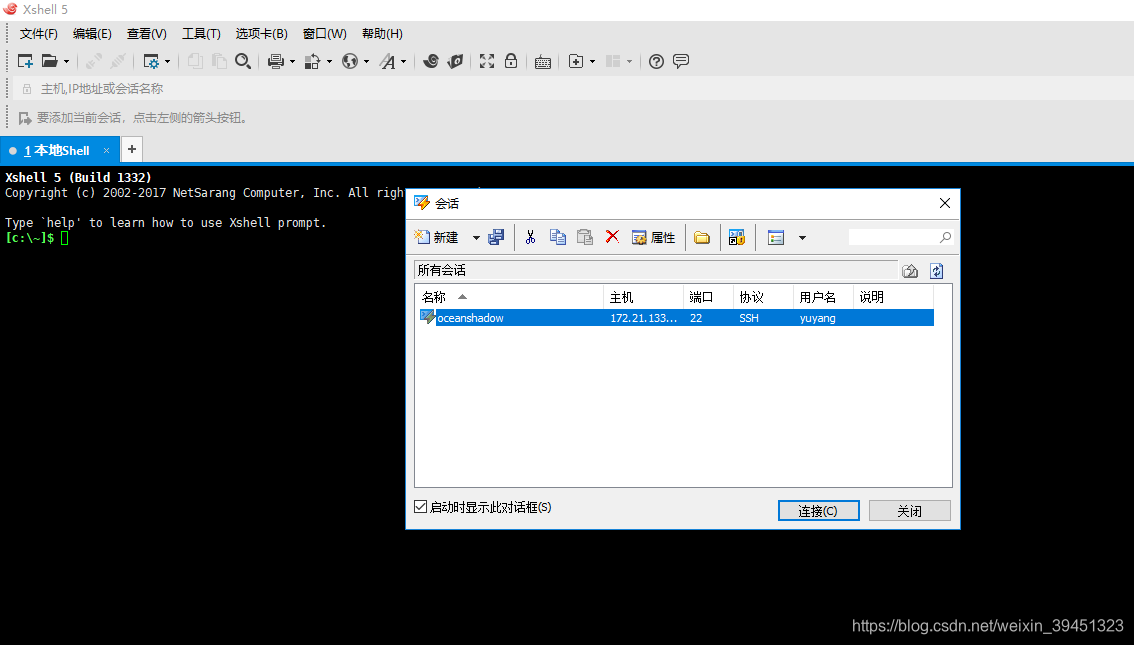The height and width of the screenshot is (645, 1134).
Task: Launch Xftp with the spiral shell icon
Action: (431, 61)
